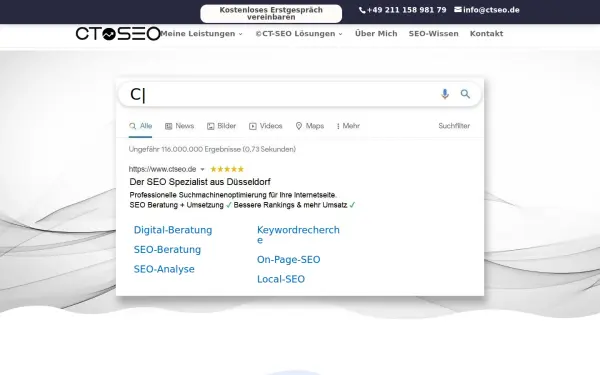This screenshot has height=375, width=600.
Task: Open the On-Page-SEO link
Action: pos(289,259)
